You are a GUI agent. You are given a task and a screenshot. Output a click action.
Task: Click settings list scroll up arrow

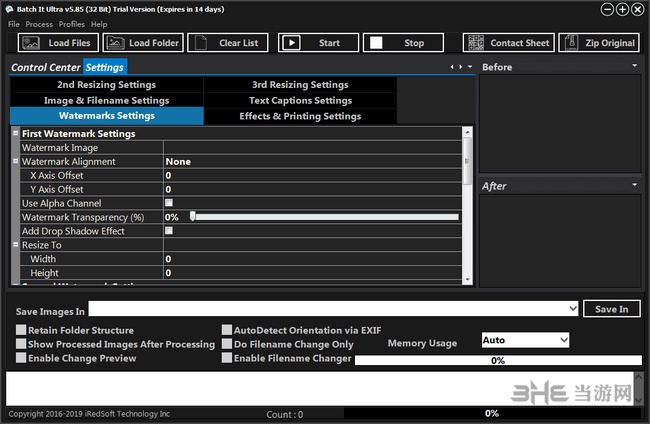[467, 132]
